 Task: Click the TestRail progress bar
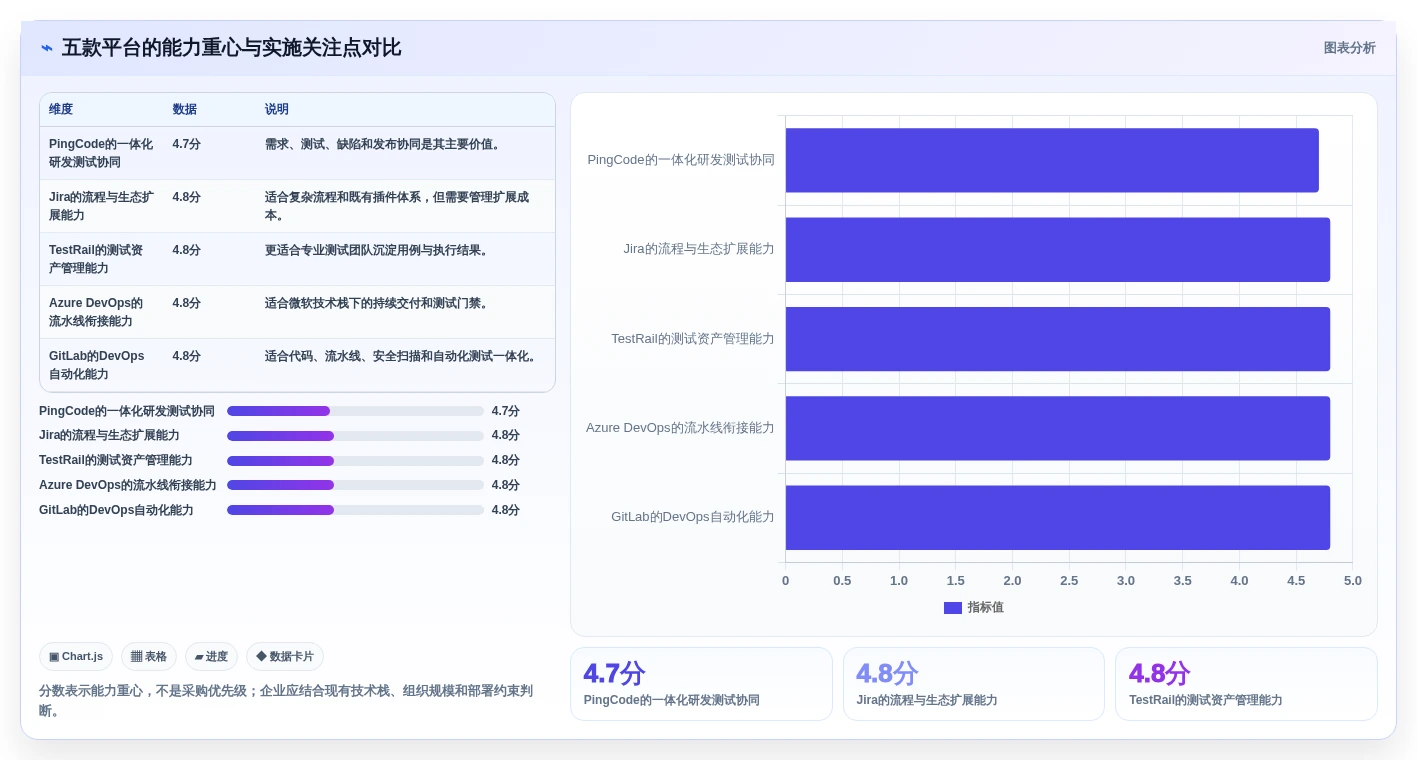click(355, 461)
